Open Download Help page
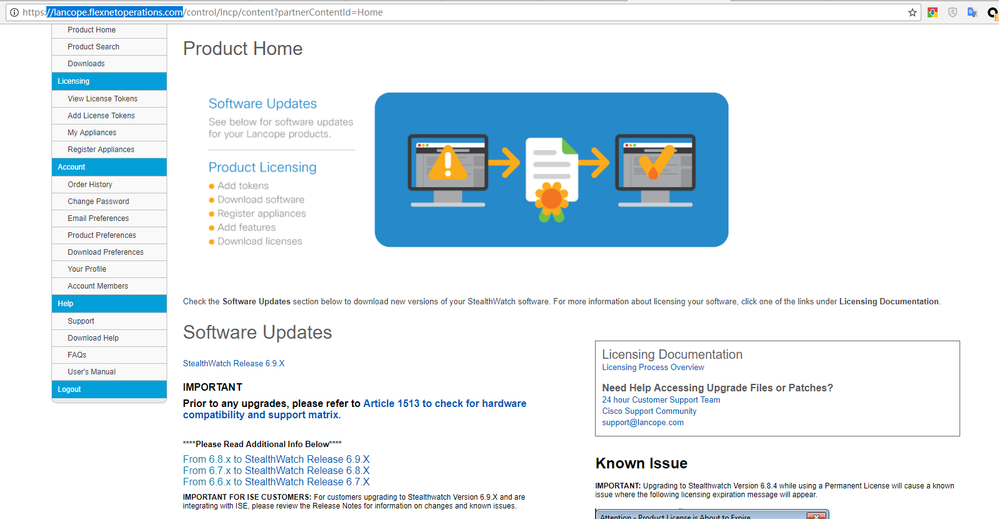Screen dimensions: 999x519 pyautogui.click(x=109, y=338)
